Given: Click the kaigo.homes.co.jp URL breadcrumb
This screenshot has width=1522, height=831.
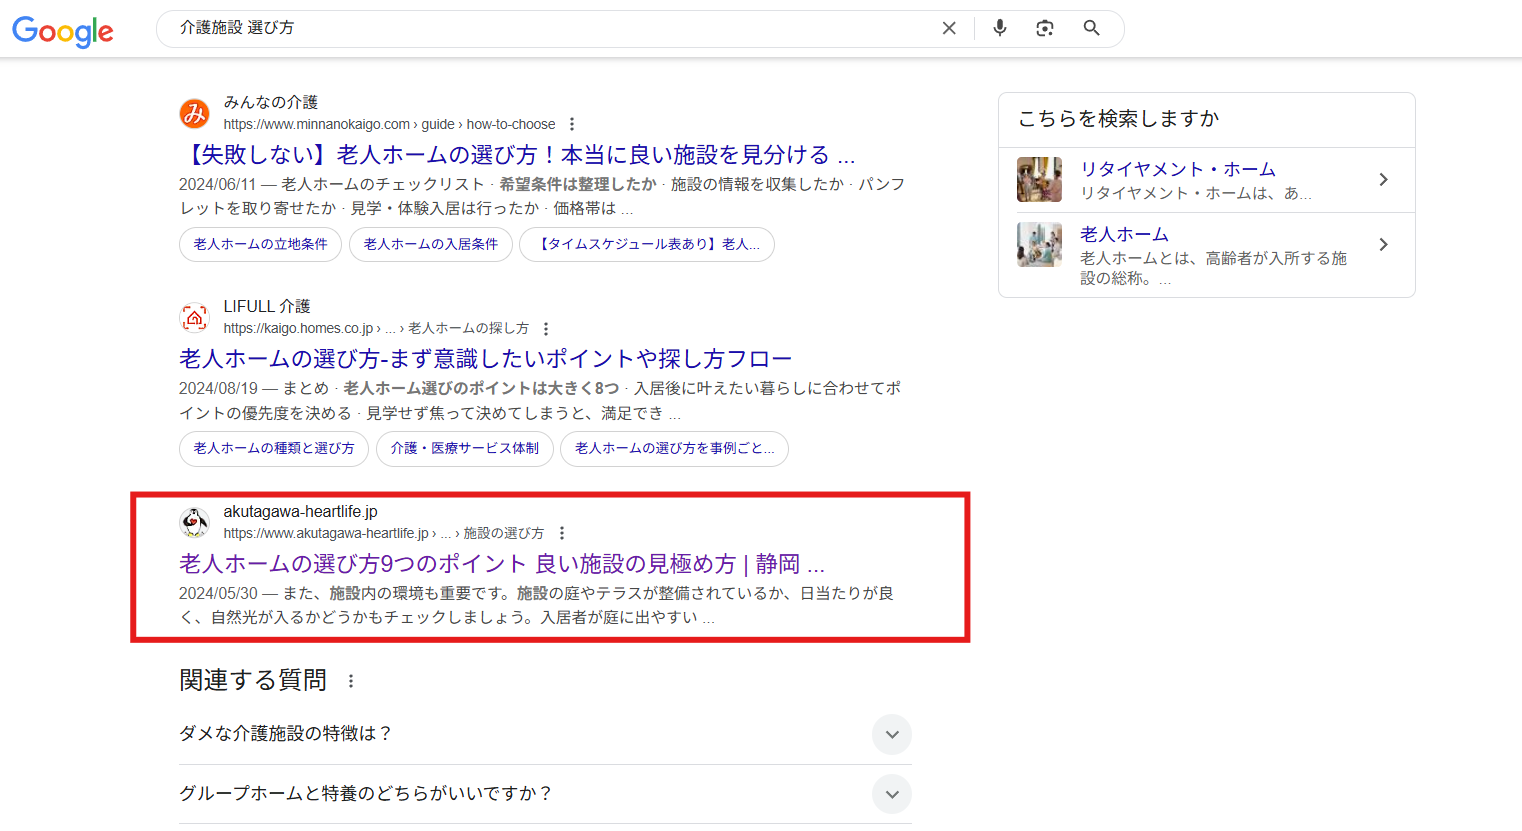Looking at the screenshot, I should pyautogui.click(x=376, y=329).
